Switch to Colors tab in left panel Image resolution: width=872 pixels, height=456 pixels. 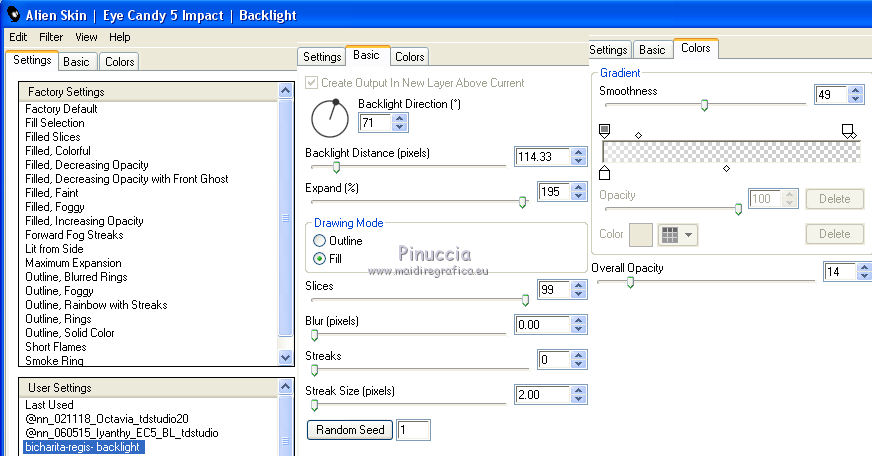pos(120,62)
